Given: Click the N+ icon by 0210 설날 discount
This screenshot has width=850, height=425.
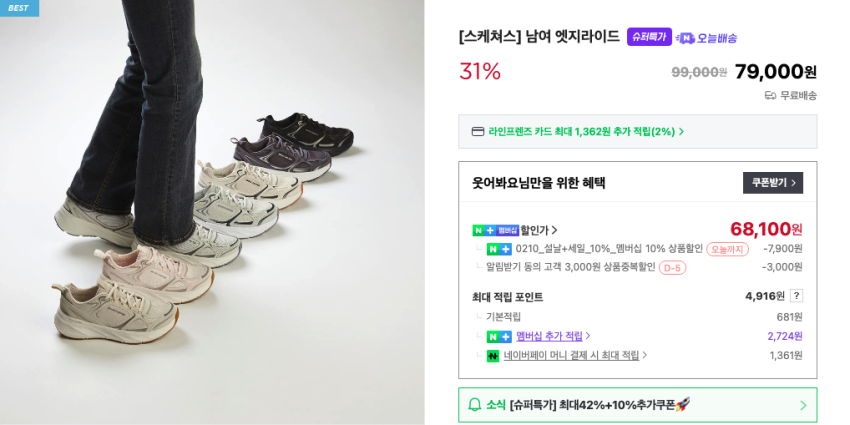Looking at the screenshot, I should point(499,249).
